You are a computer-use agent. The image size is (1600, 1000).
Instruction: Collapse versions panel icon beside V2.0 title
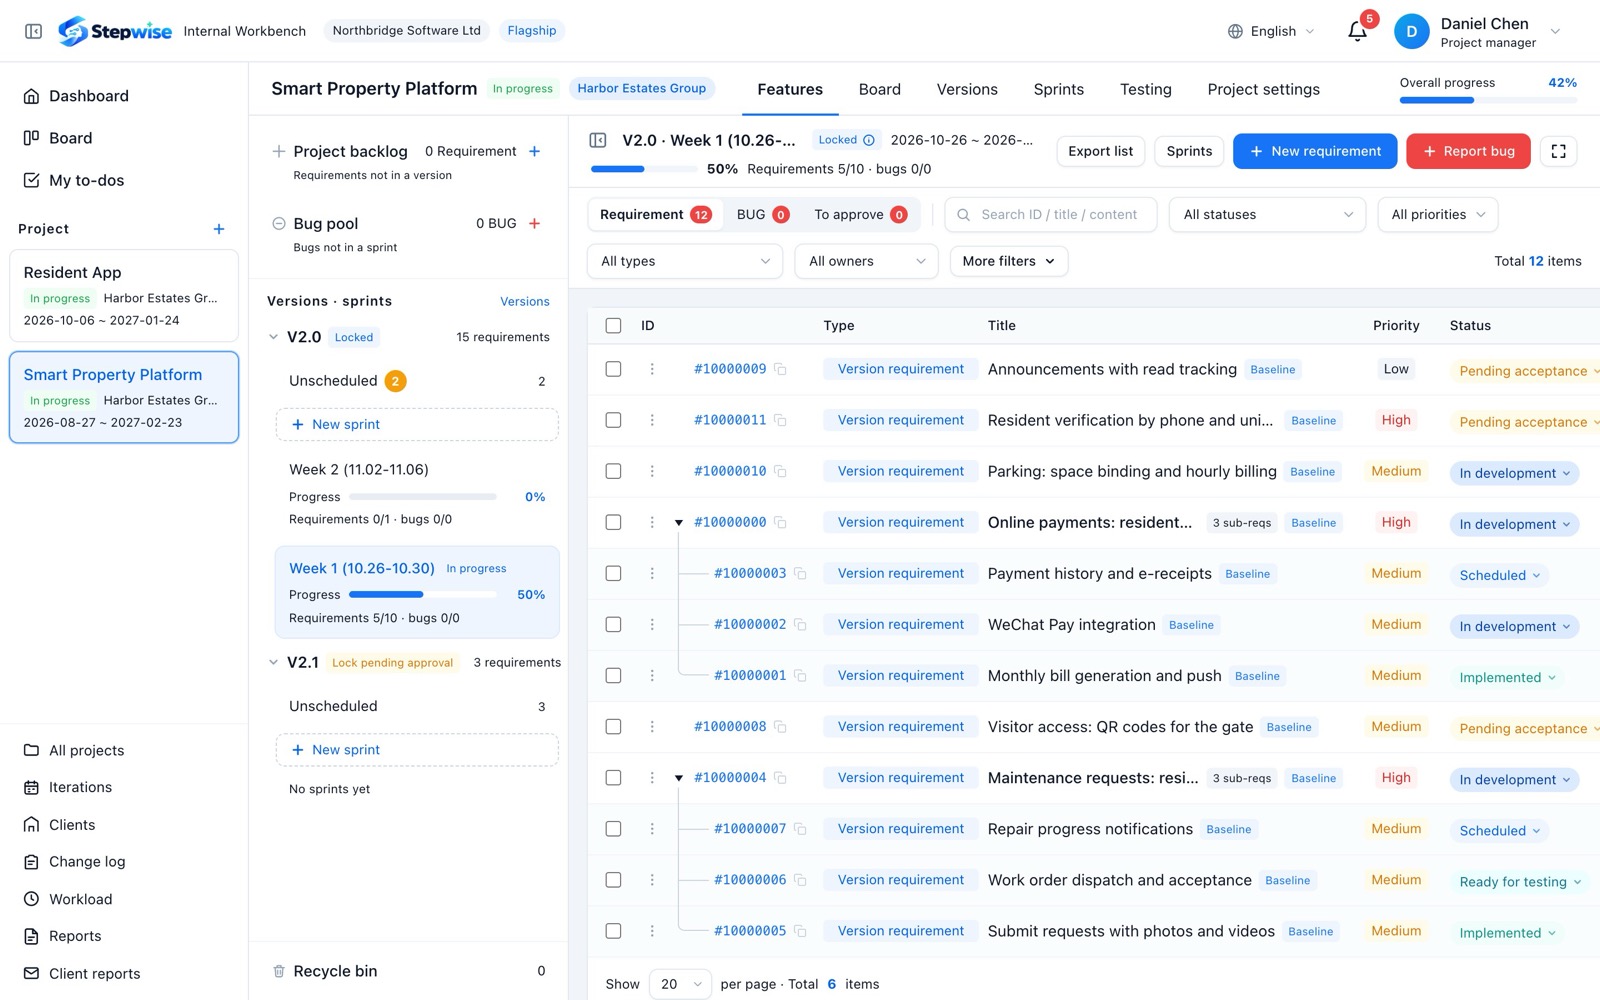pos(598,140)
